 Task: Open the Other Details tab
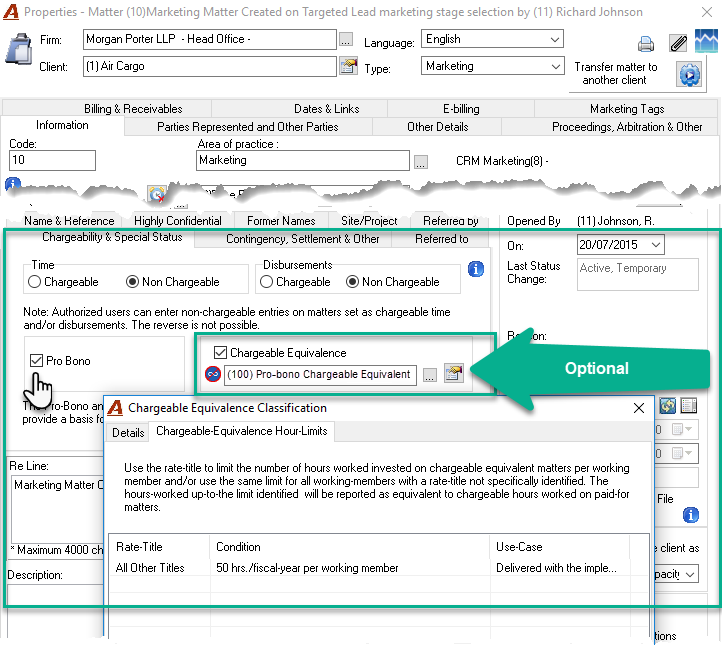tap(437, 127)
